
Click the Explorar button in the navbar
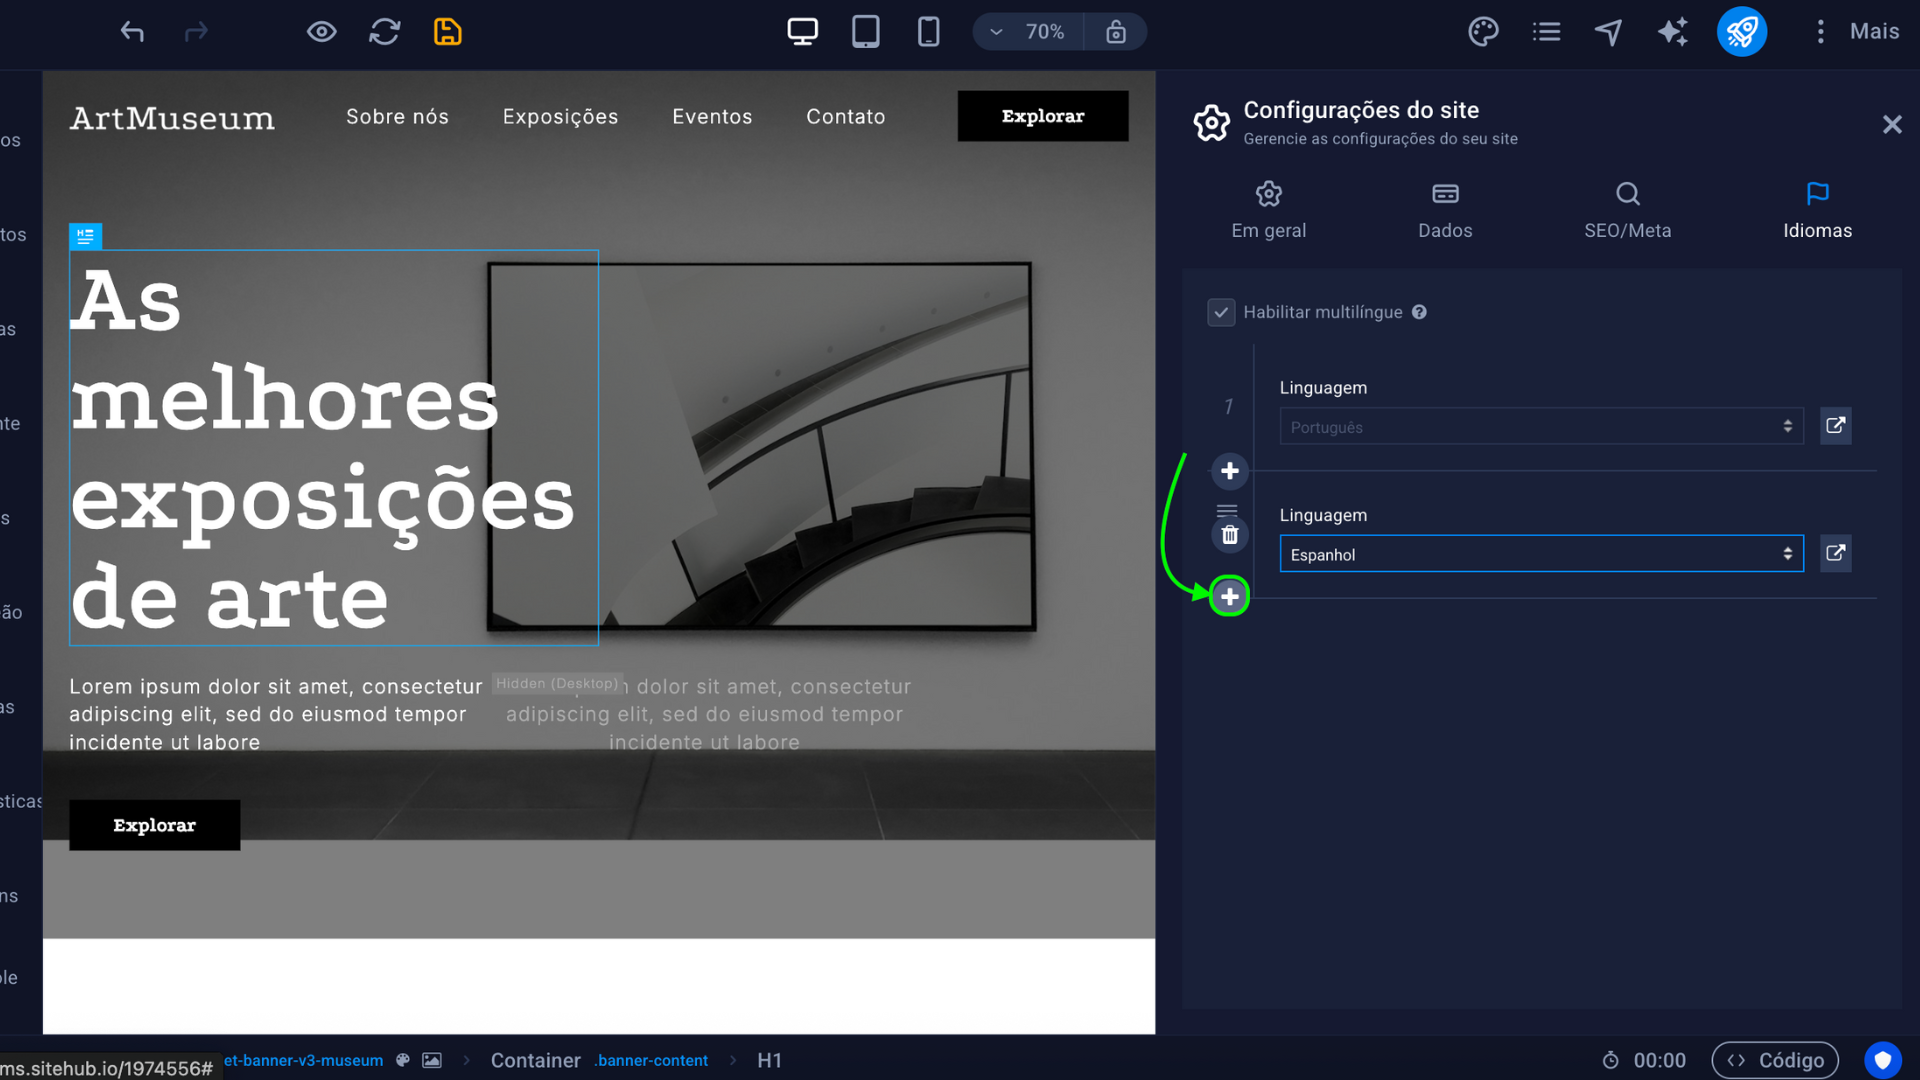(1043, 116)
